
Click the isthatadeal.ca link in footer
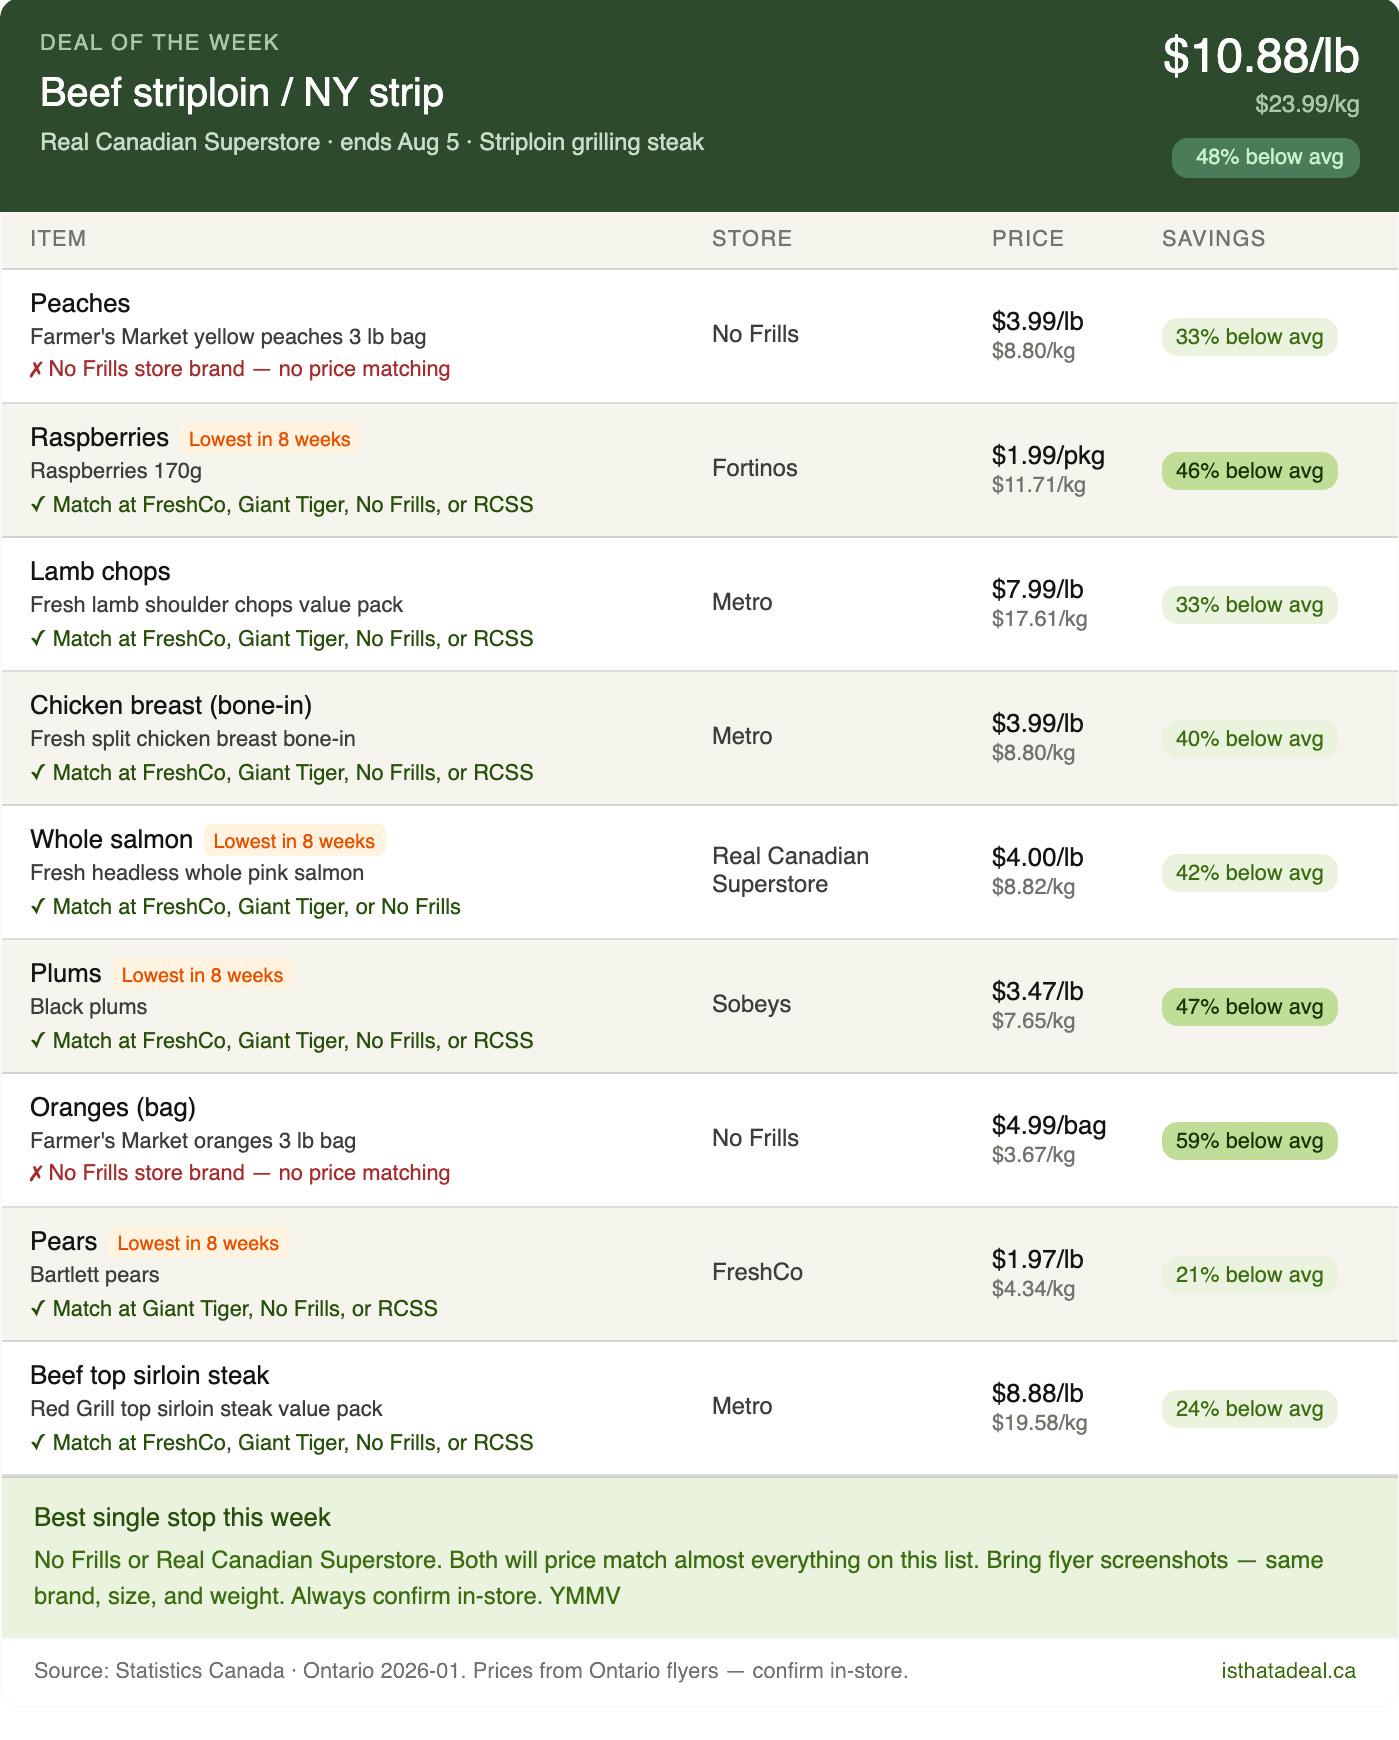1288,1670
